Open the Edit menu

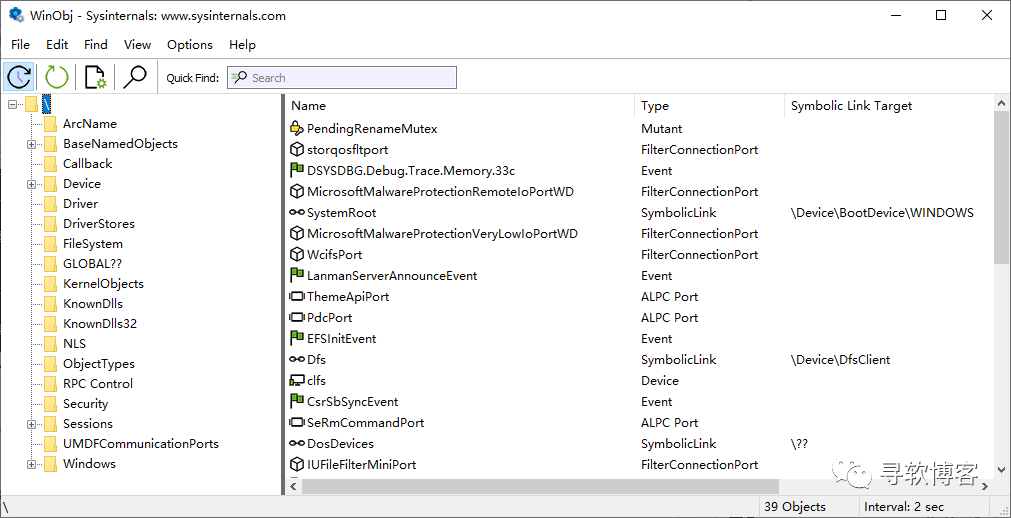57,45
